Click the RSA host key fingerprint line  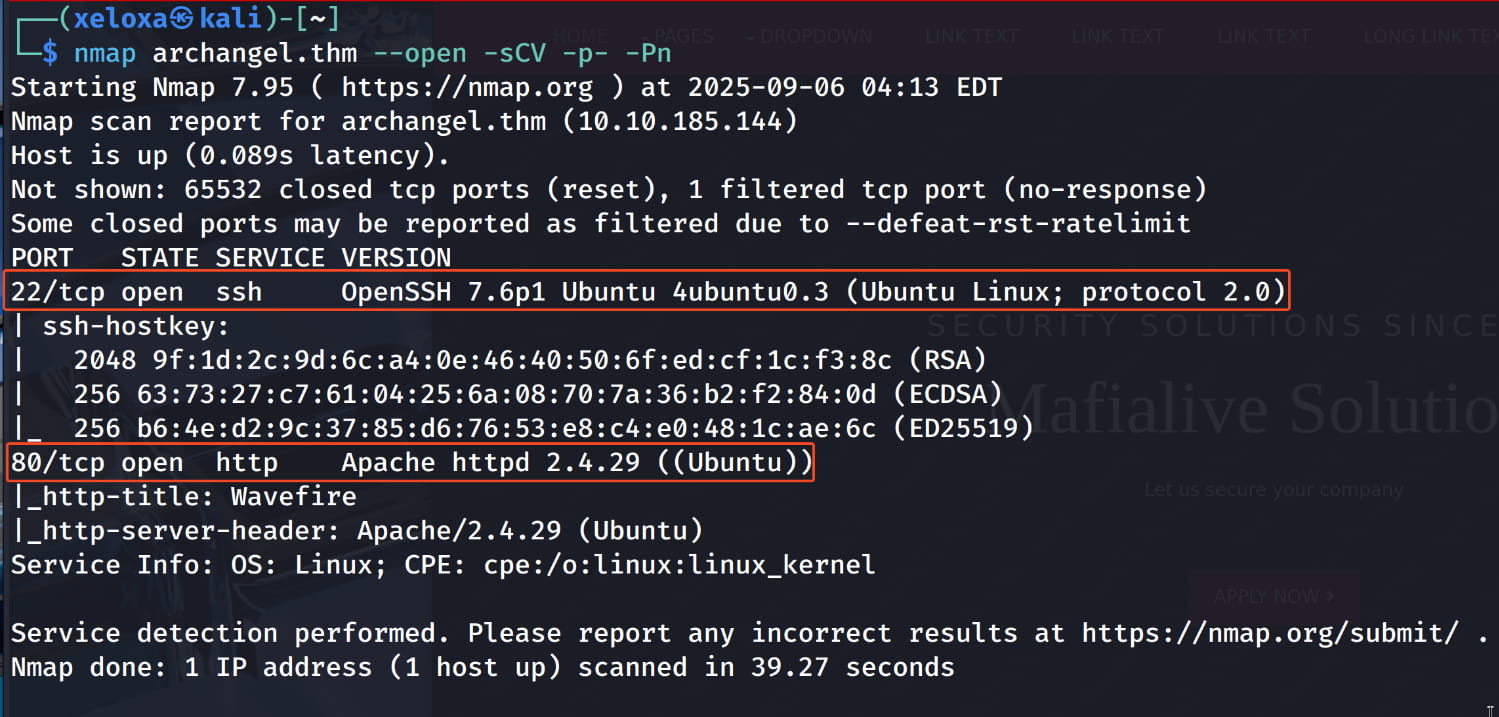pos(530,360)
